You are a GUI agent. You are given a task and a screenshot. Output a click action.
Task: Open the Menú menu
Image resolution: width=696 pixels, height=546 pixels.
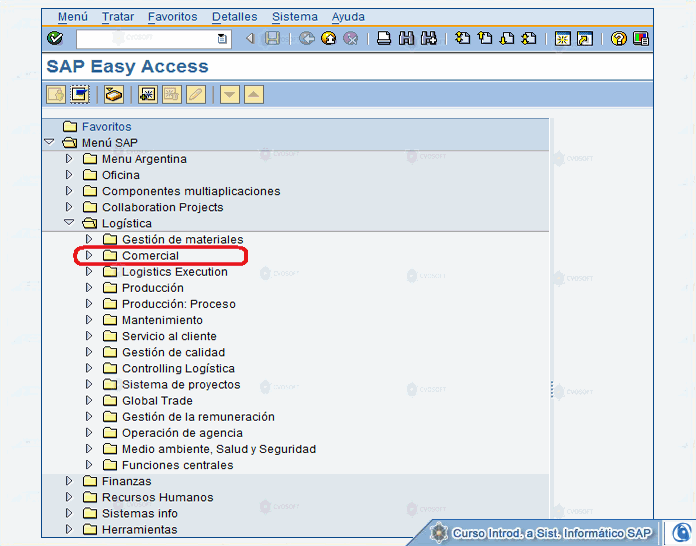73,17
